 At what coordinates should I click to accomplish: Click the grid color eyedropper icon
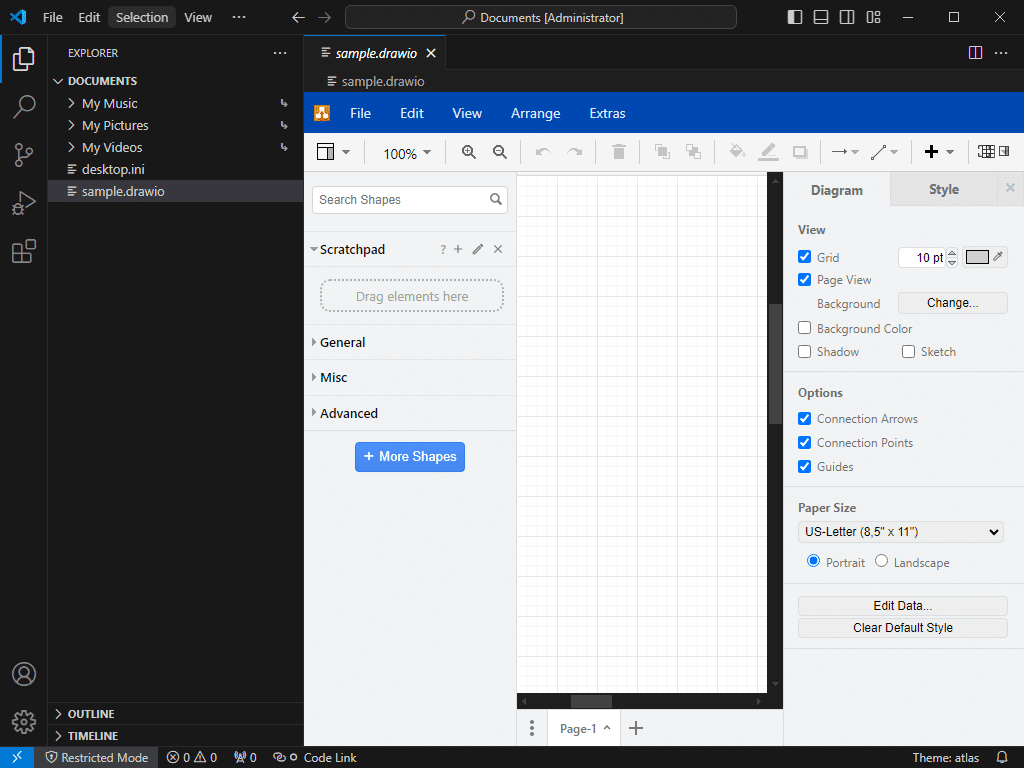pyautogui.click(x=998, y=257)
